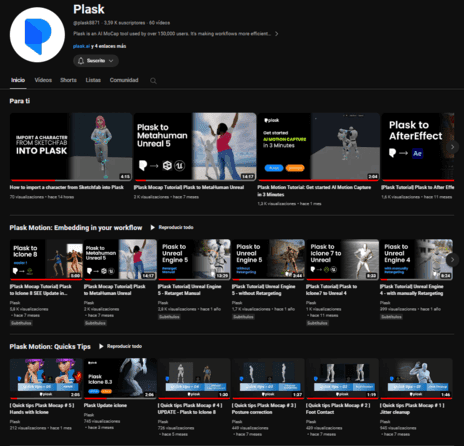The image size is (464, 446).
Task: Click the Reproducir todo play icon for Quicks Tips
Action: (x=101, y=346)
